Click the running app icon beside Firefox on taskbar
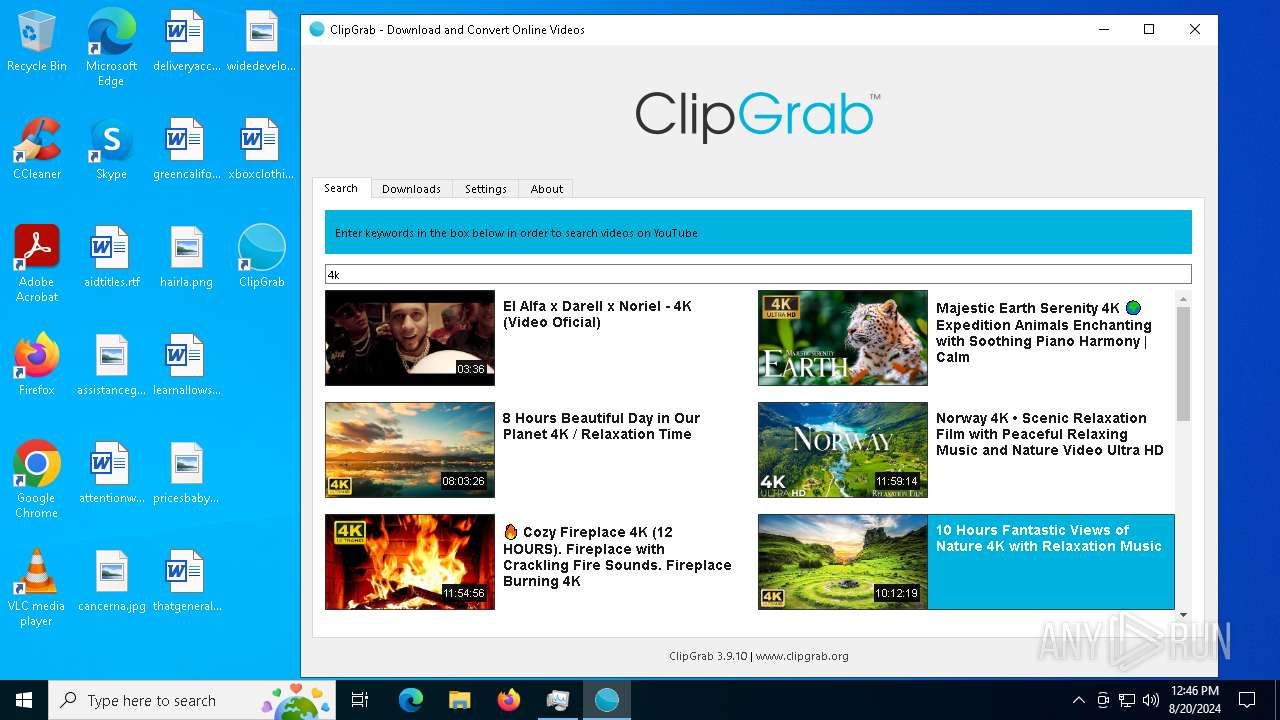 [x=557, y=700]
